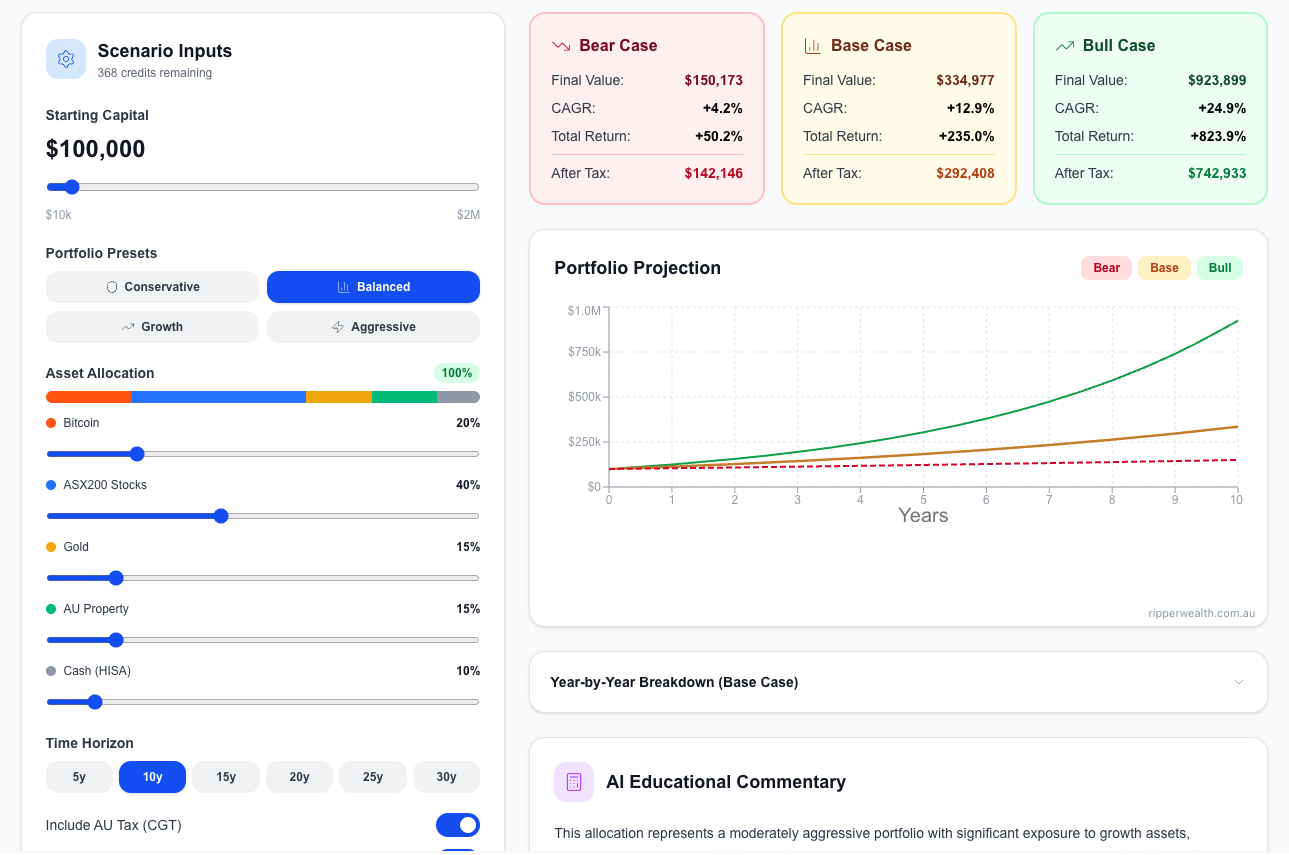Click Bull Case final value $923,899
Viewport: 1289px width, 855px height.
pos(1217,80)
